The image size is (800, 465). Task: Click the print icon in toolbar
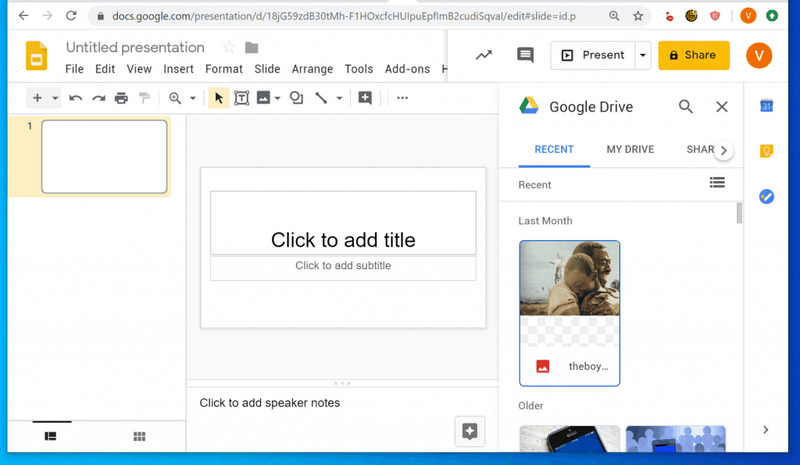tap(121, 98)
